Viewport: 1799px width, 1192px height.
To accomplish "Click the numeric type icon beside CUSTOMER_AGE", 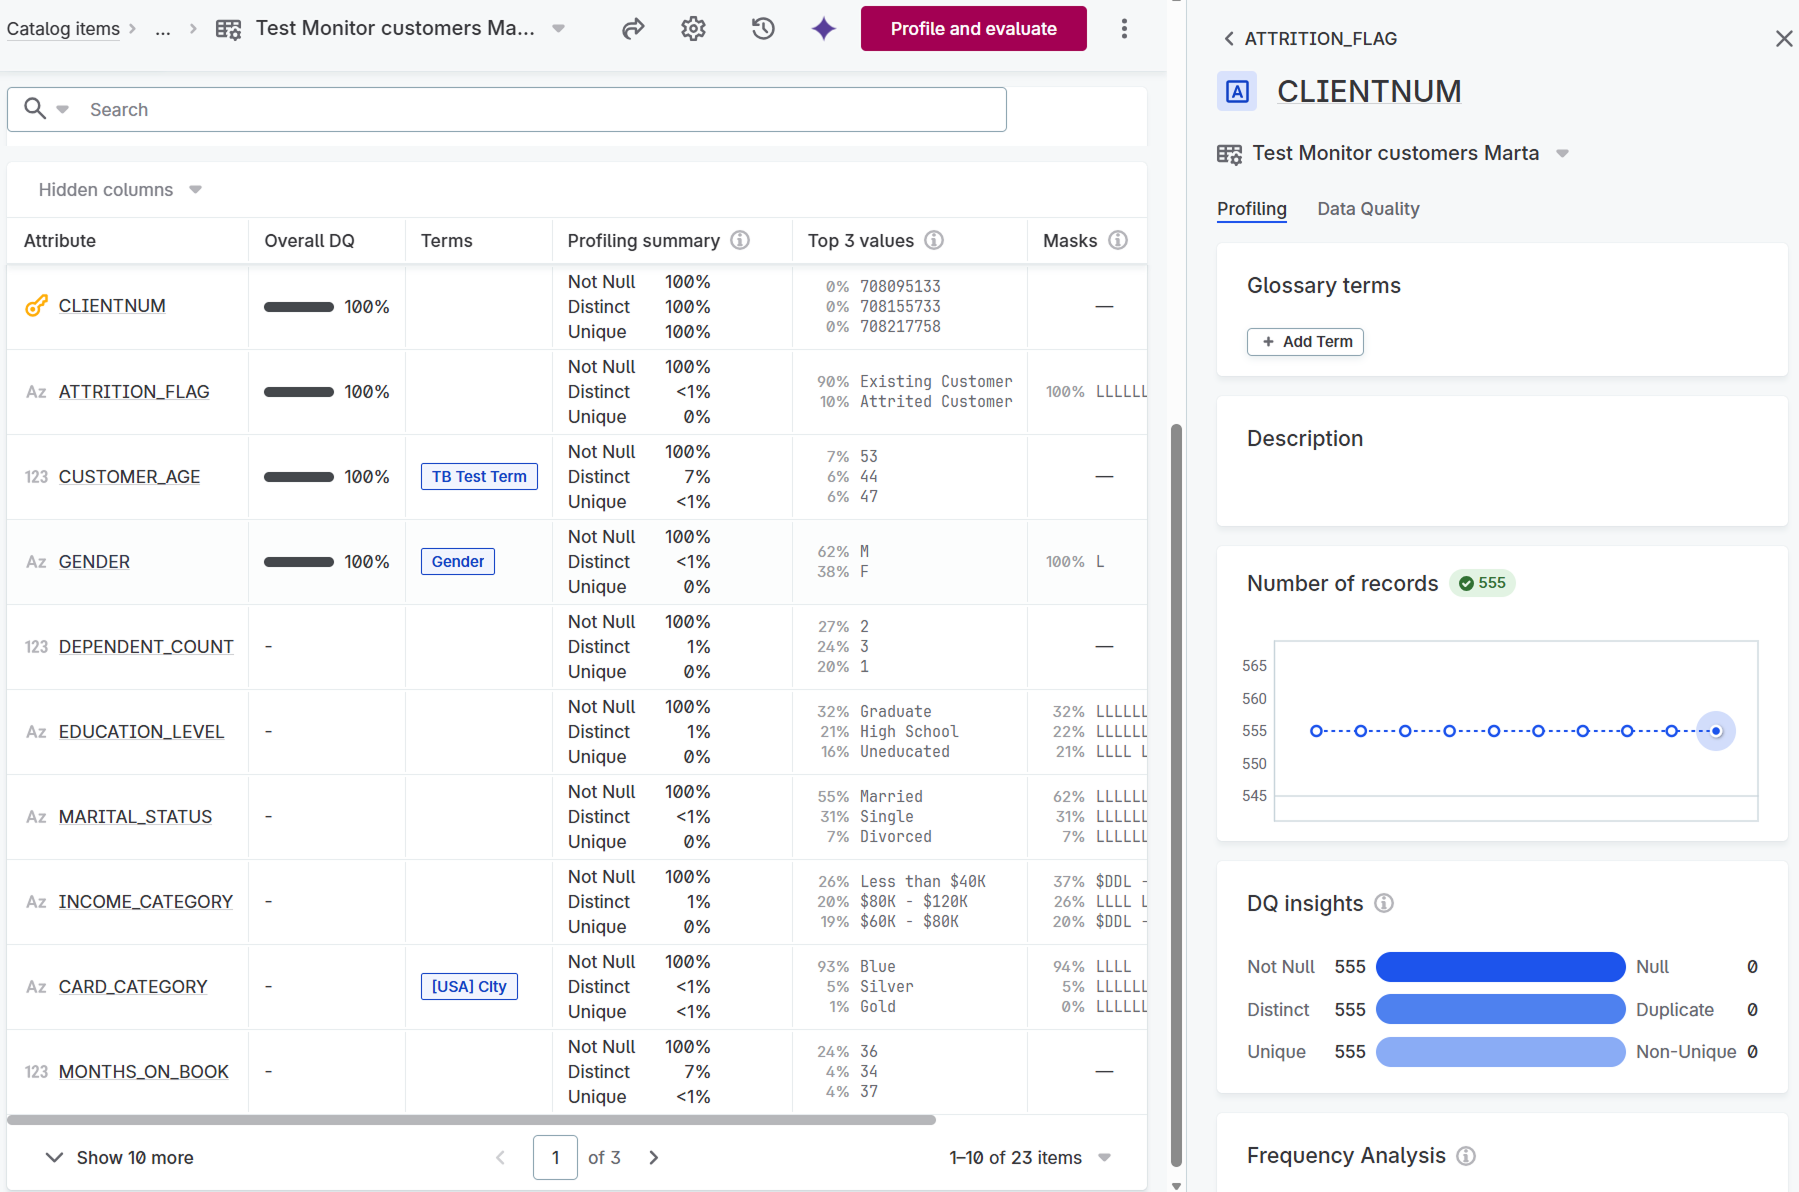I will [35, 477].
